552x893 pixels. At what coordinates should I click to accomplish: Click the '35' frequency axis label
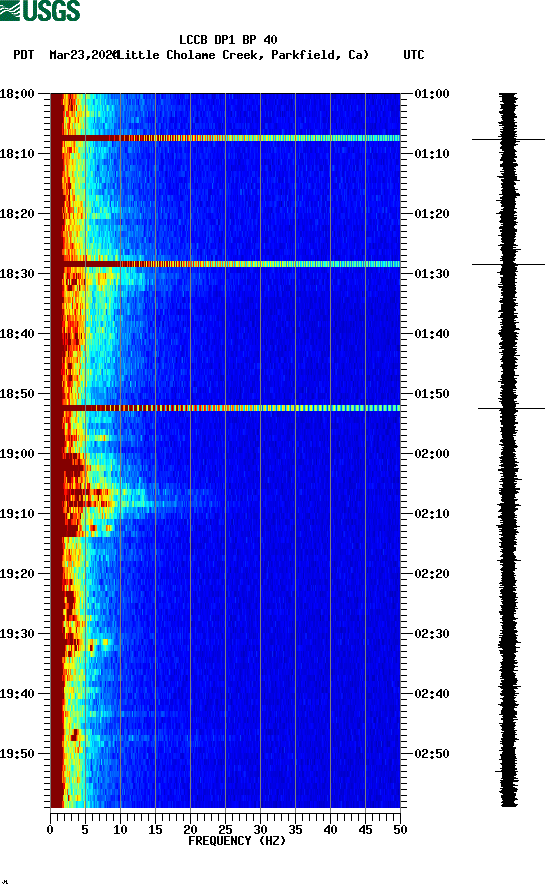point(295,830)
